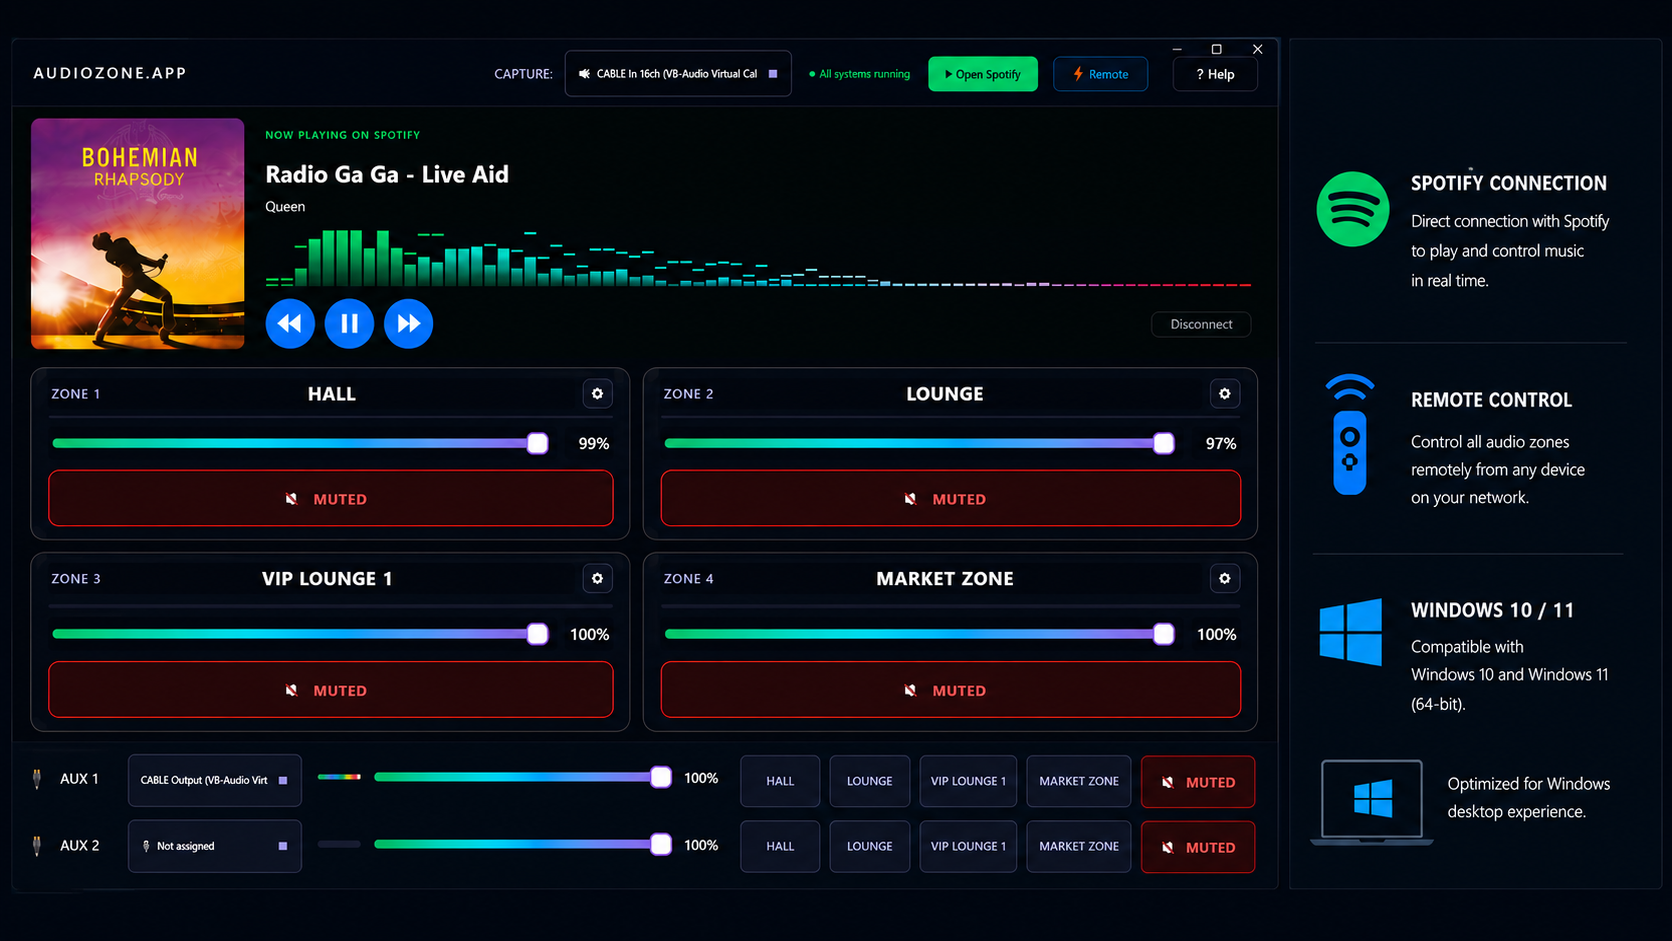Click the audio spectrum visualizer
The height and width of the screenshot is (941, 1672).
pos(757,258)
